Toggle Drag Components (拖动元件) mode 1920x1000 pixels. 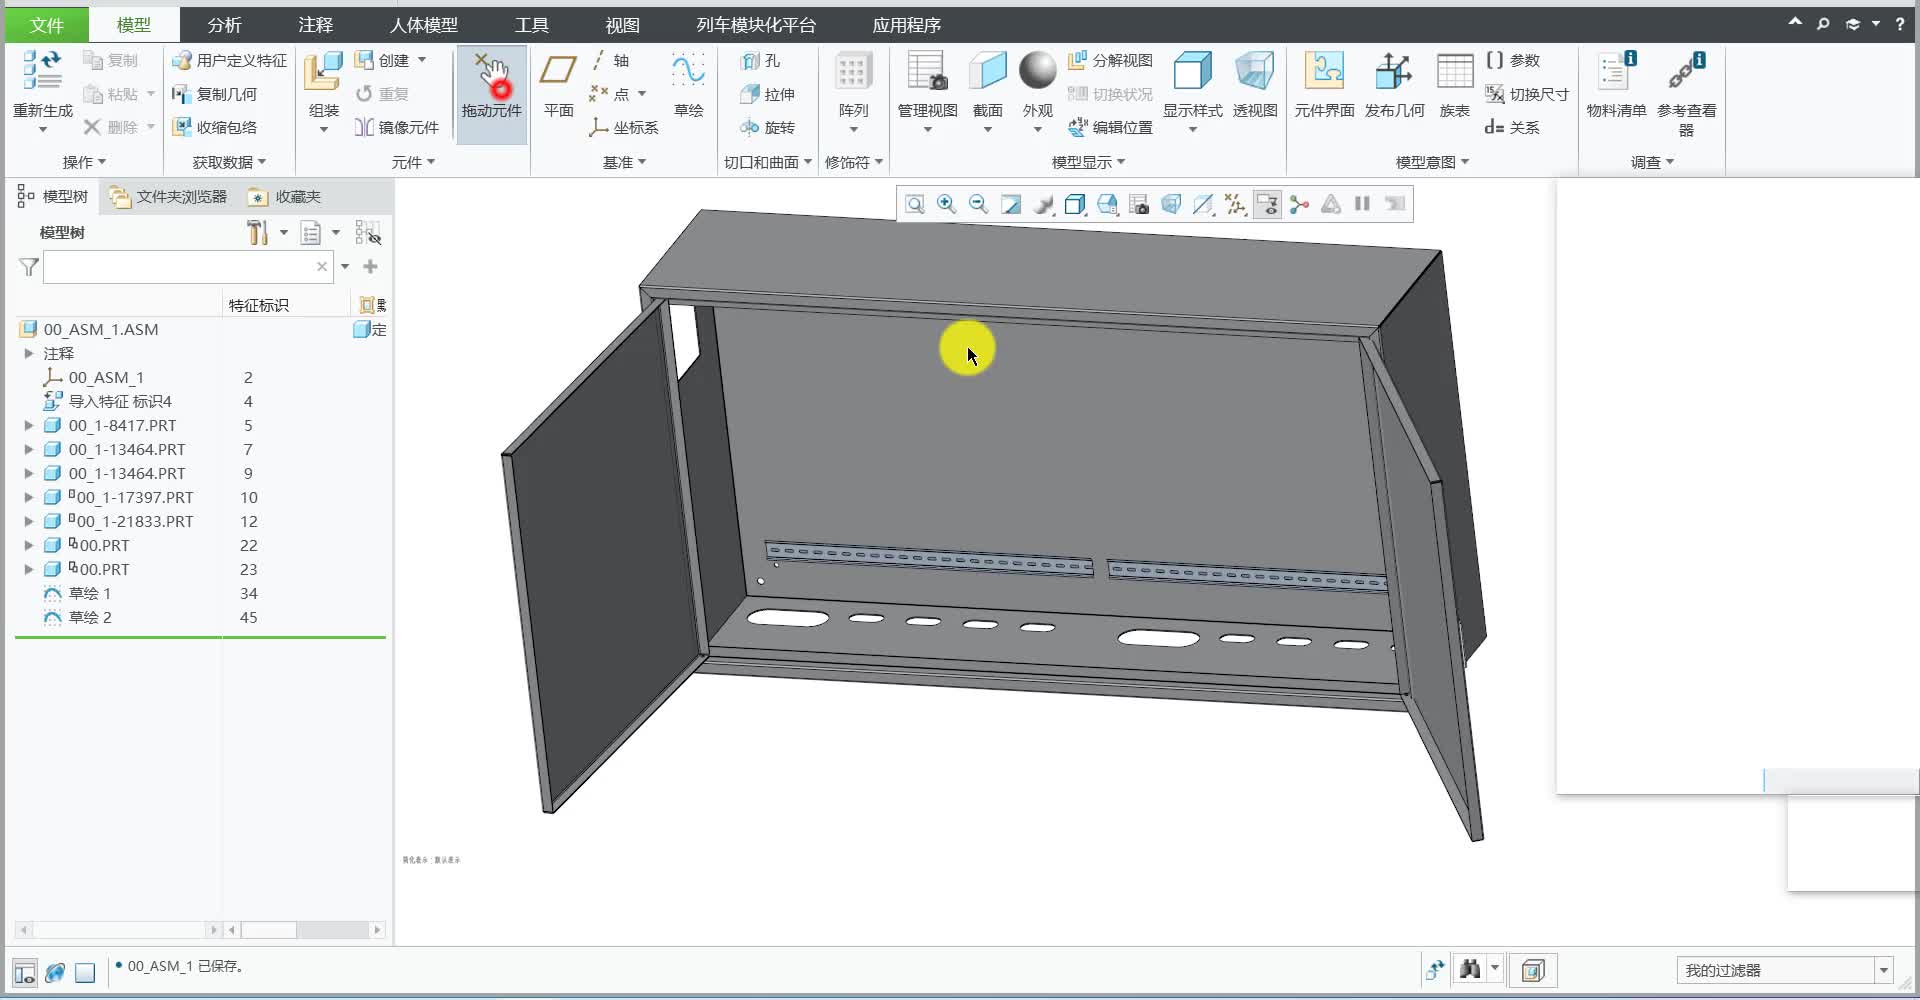tap(491, 95)
